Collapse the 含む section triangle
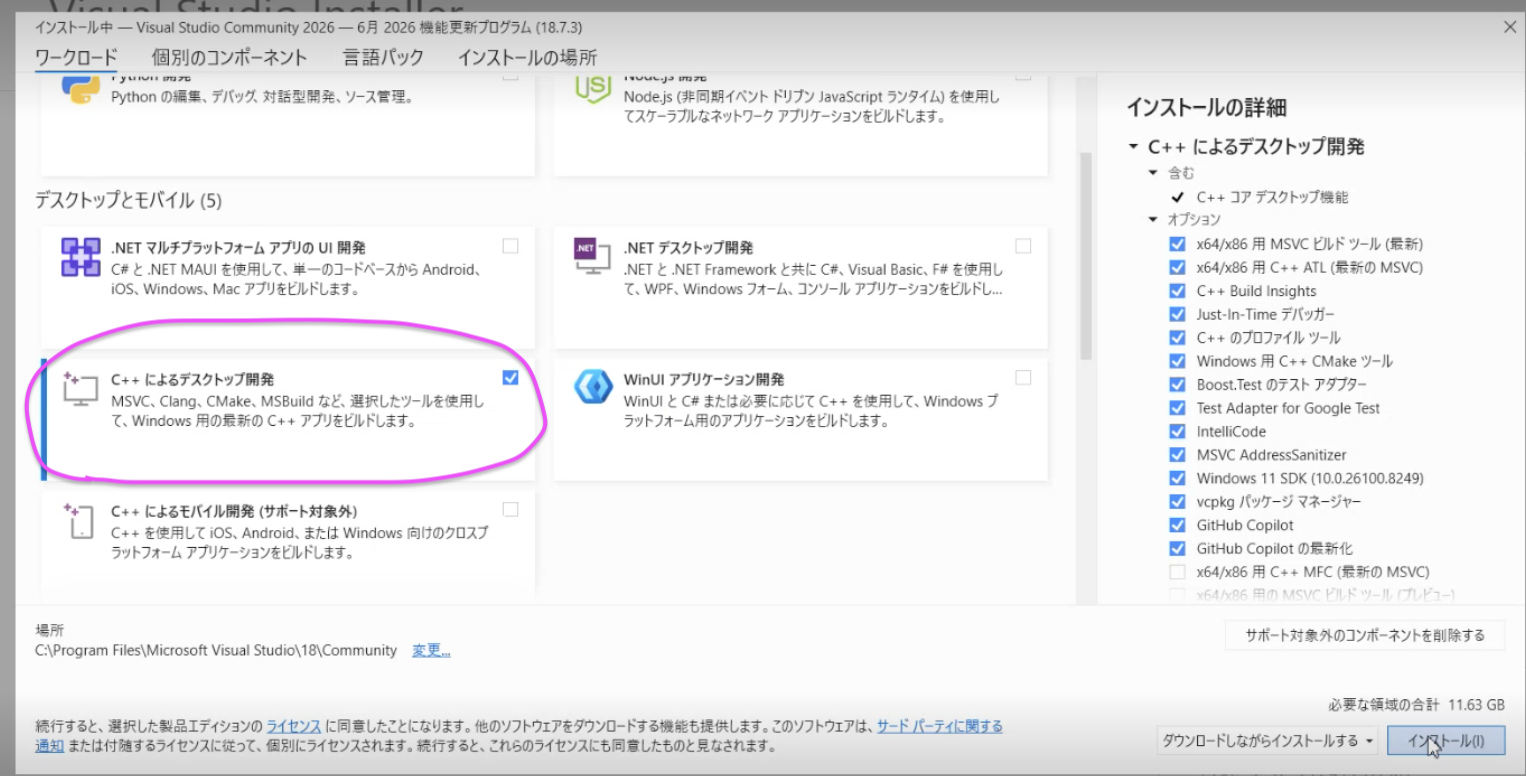The height and width of the screenshot is (776, 1526). click(x=1154, y=173)
